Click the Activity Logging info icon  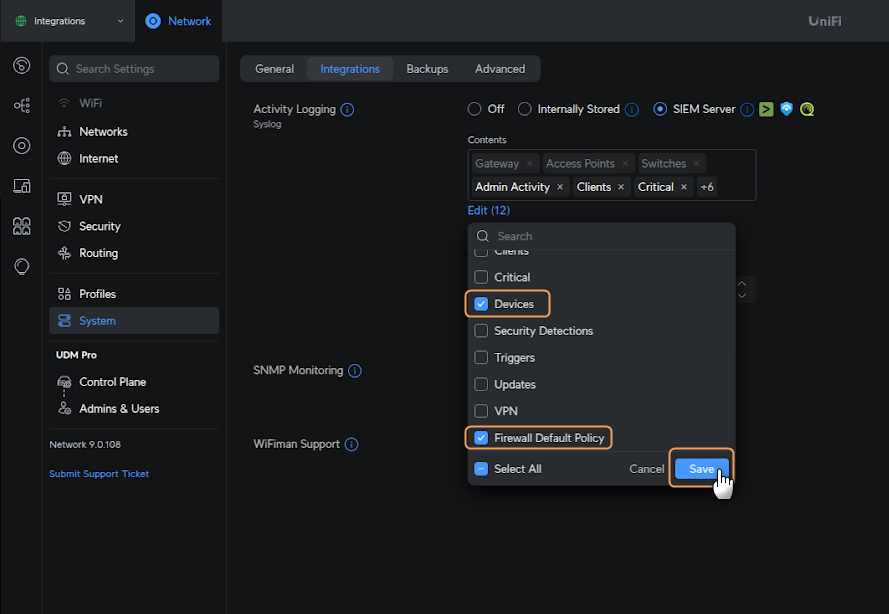[x=347, y=110]
